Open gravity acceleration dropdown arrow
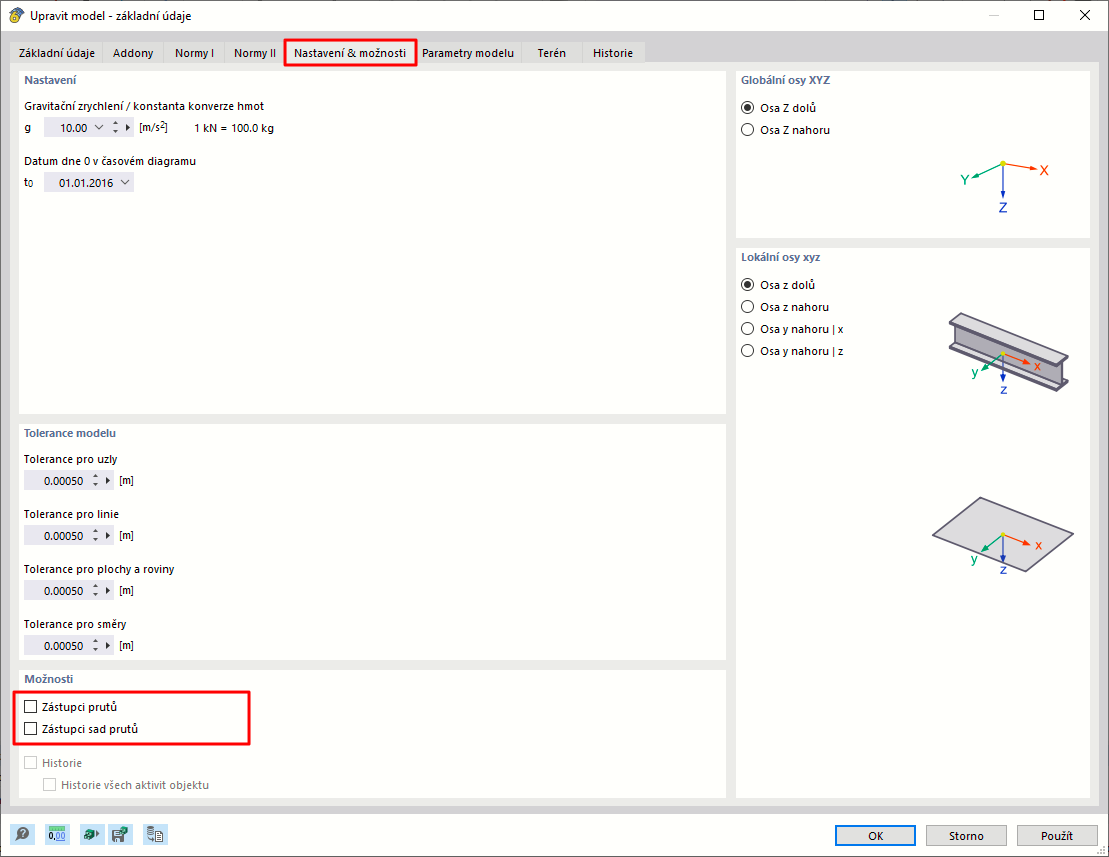Image resolution: width=1109 pixels, height=857 pixels. [x=99, y=127]
